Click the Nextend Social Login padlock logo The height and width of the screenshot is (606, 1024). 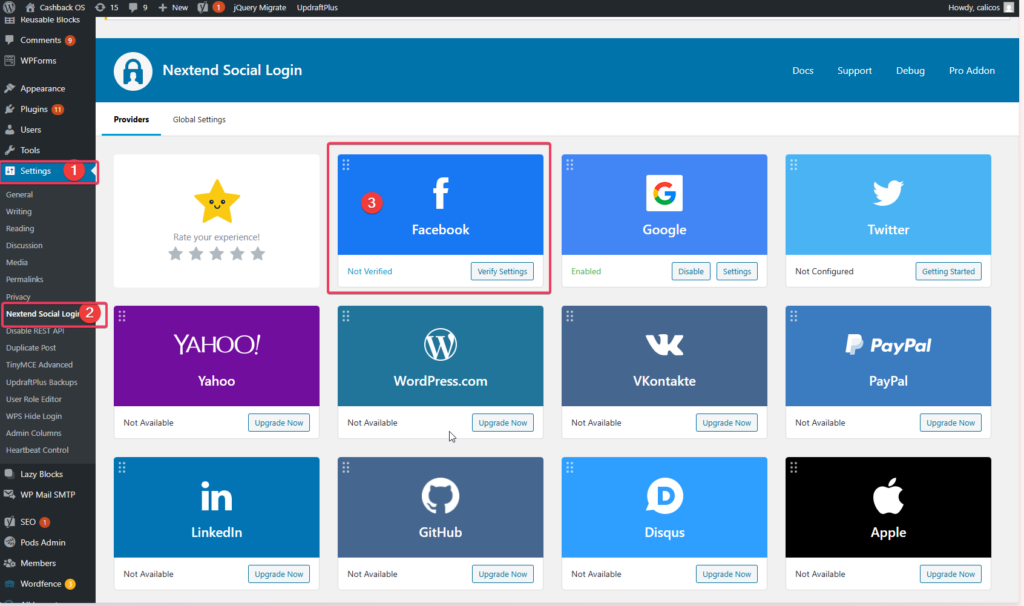coord(133,71)
